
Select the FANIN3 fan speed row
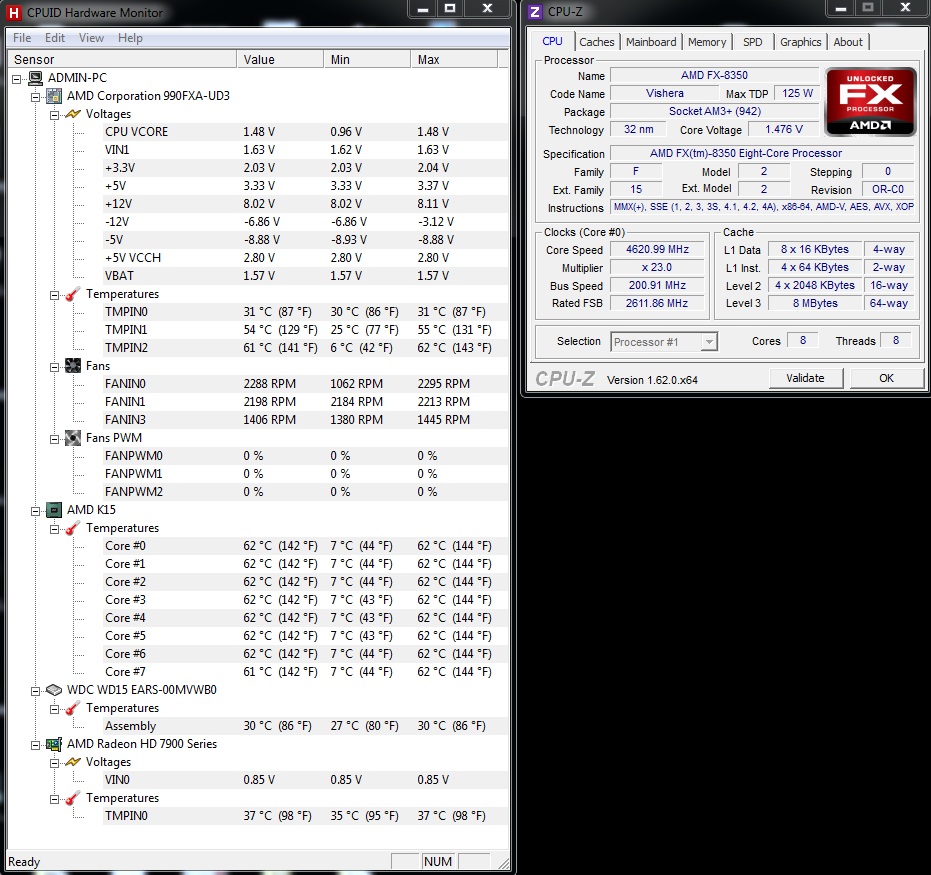[x=305, y=420]
